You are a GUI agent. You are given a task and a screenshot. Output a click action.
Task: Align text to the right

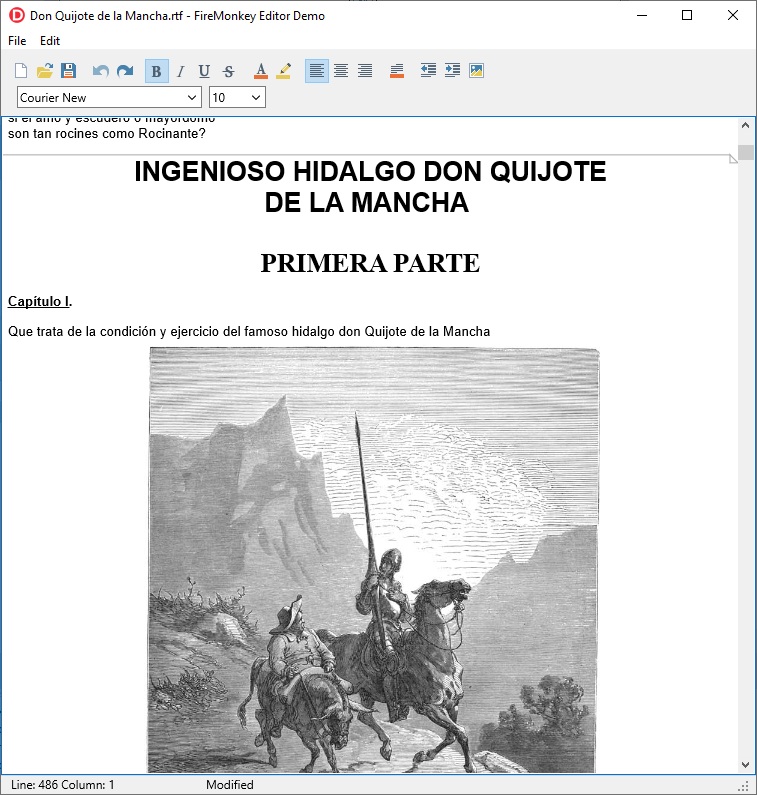(365, 70)
